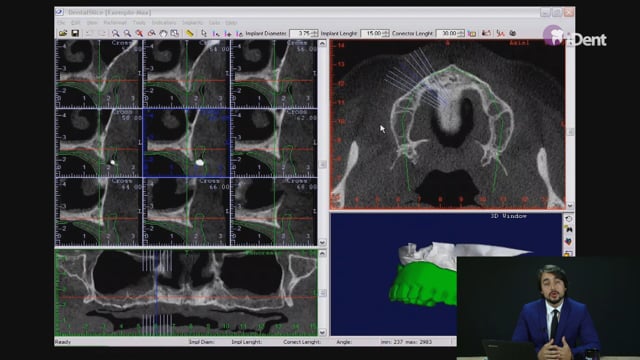Click the 3D Window label
Viewport: 640px width, 360px height.
[x=509, y=216]
